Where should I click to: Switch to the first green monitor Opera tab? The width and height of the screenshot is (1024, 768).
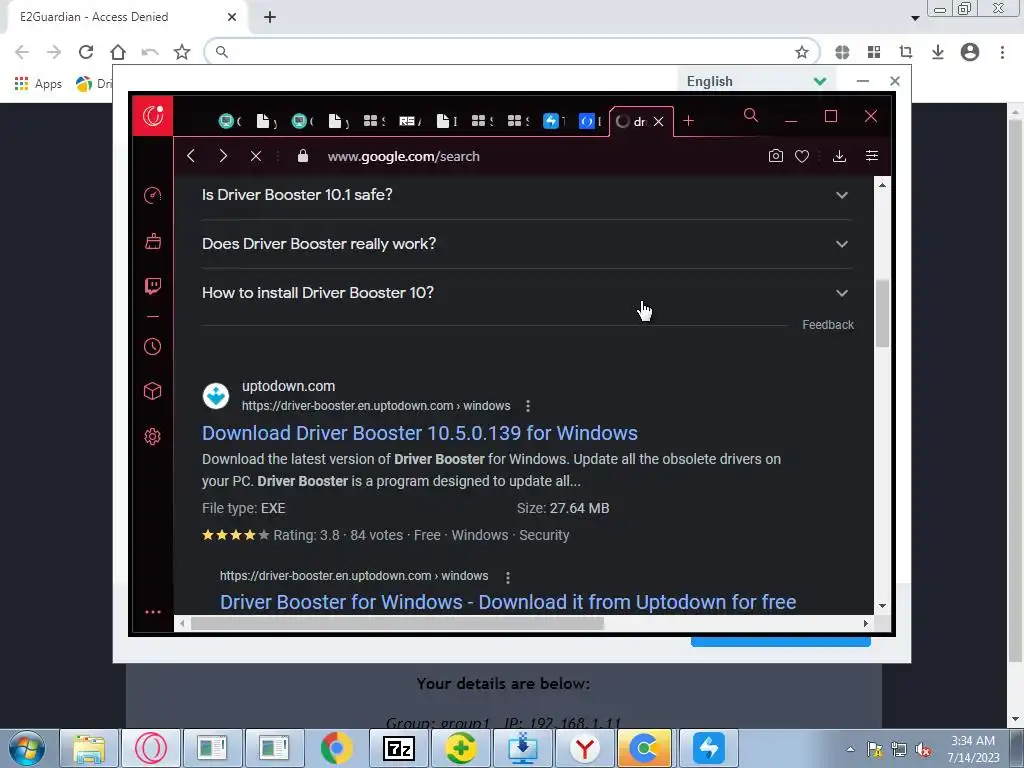(x=230, y=121)
